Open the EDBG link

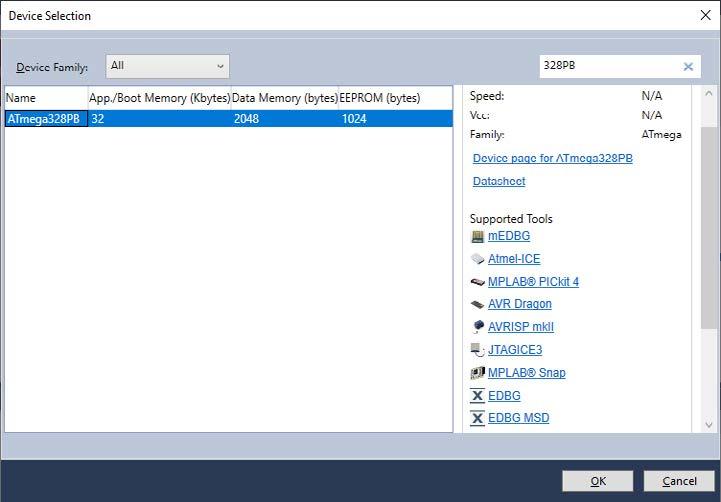pyautogui.click(x=504, y=395)
